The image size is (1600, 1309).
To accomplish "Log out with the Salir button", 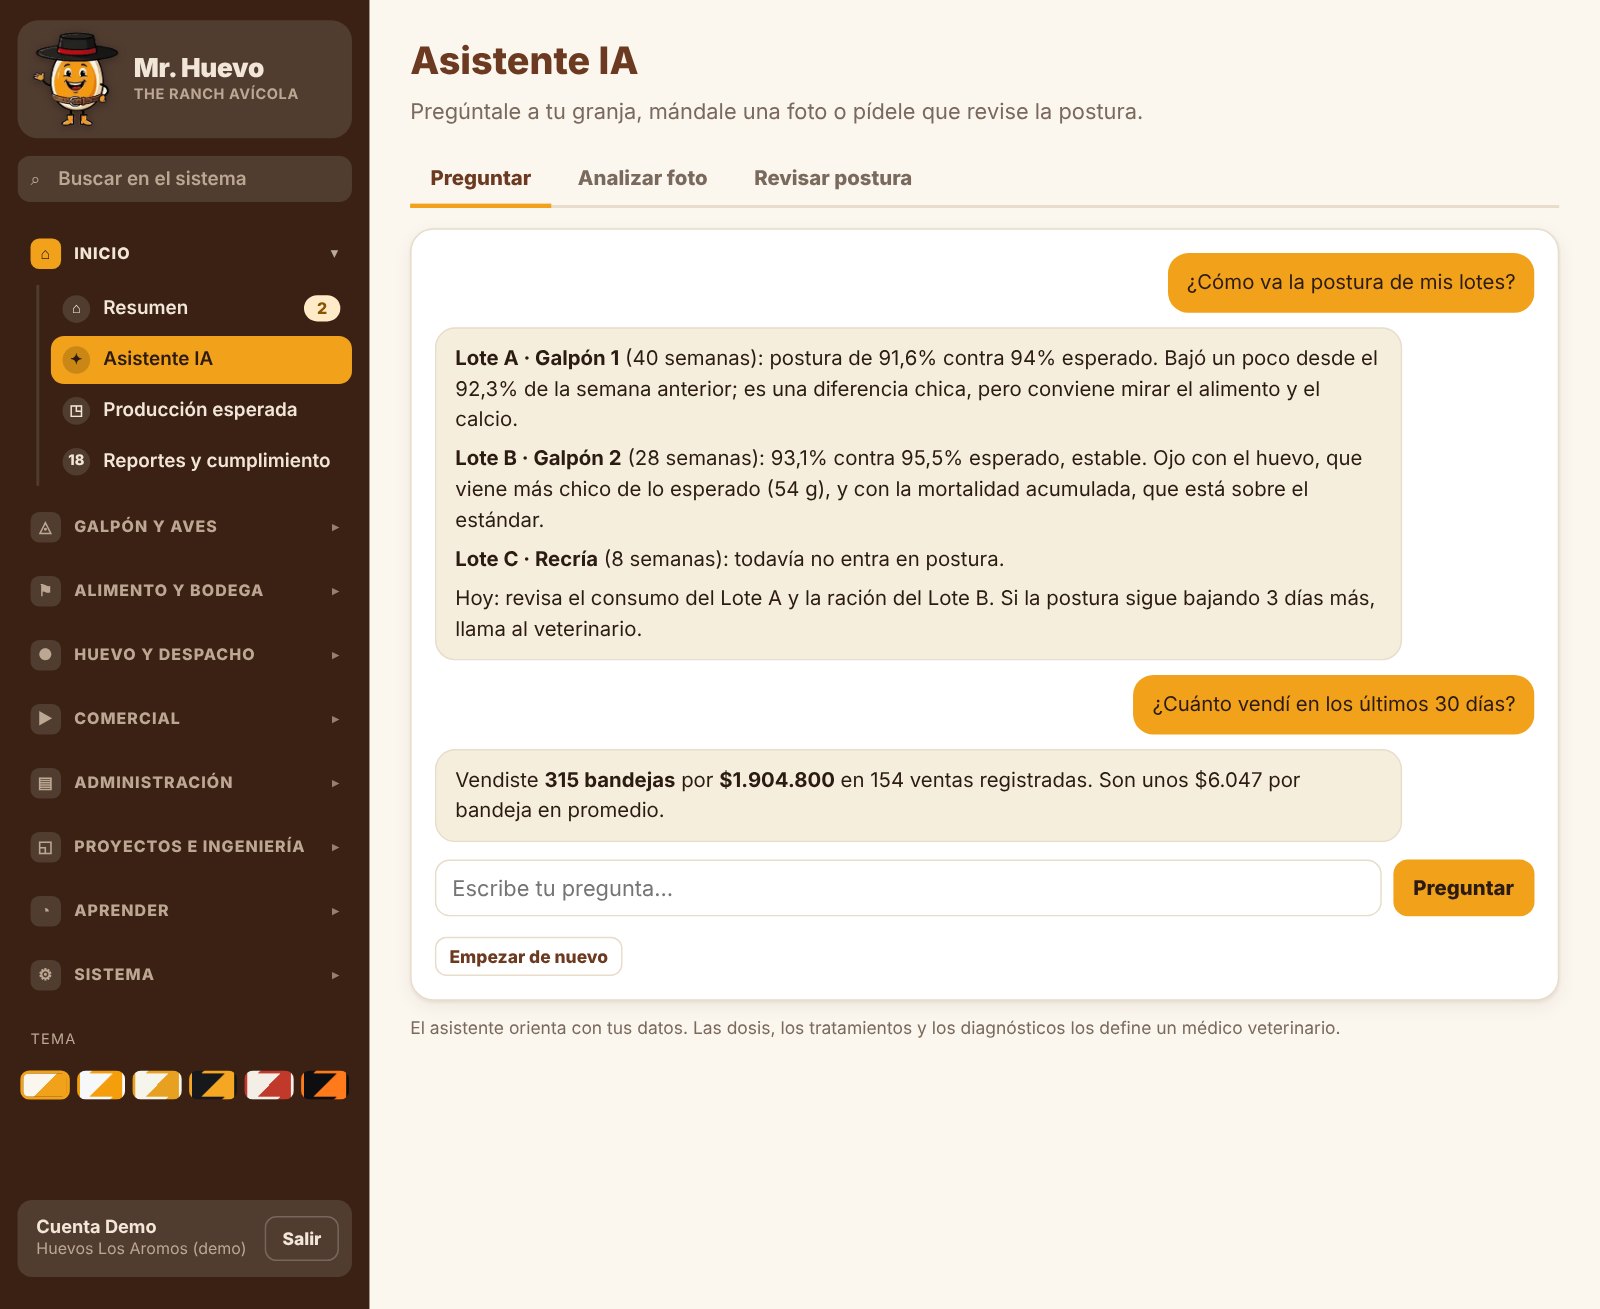I will (301, 1239).
